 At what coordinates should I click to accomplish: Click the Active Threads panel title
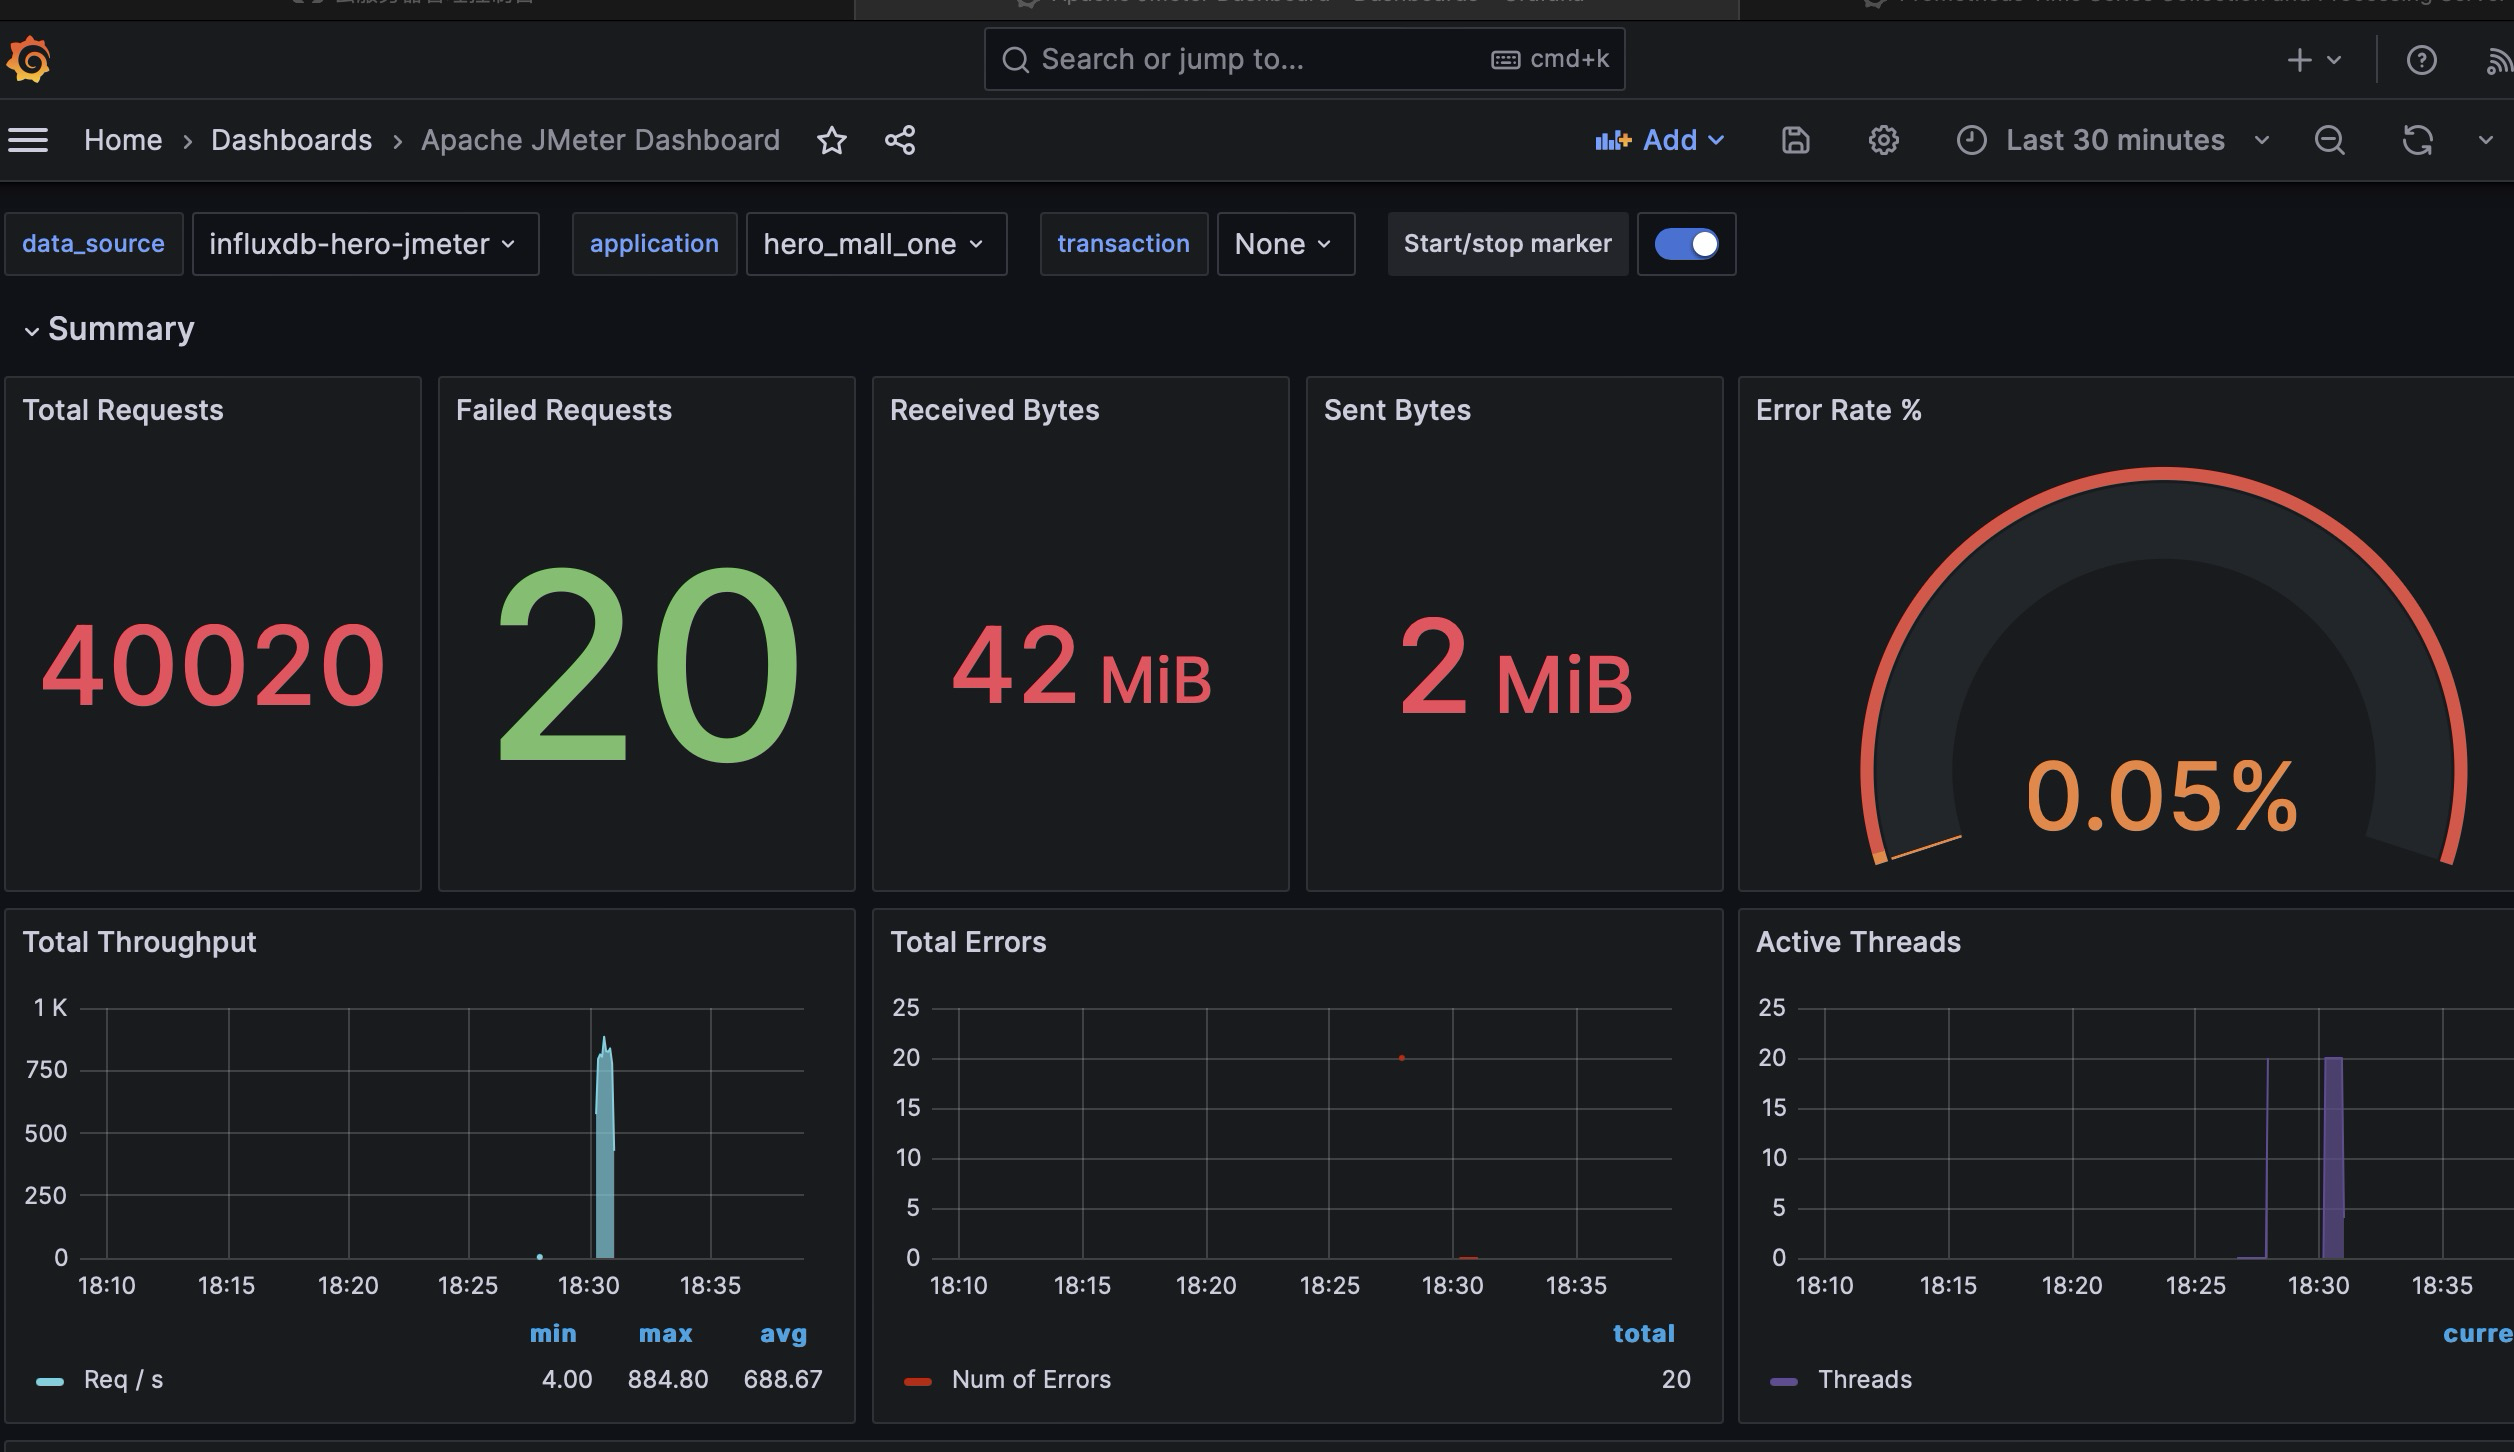pyautogui.click(x=1858, y=942)
